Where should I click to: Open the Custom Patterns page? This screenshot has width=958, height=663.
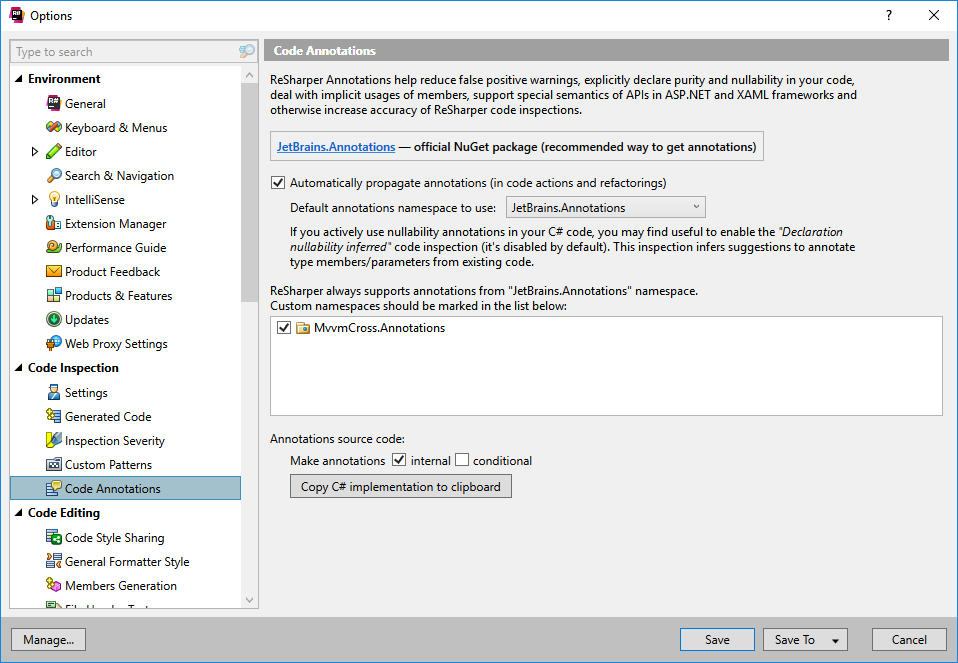coord(108,464)
